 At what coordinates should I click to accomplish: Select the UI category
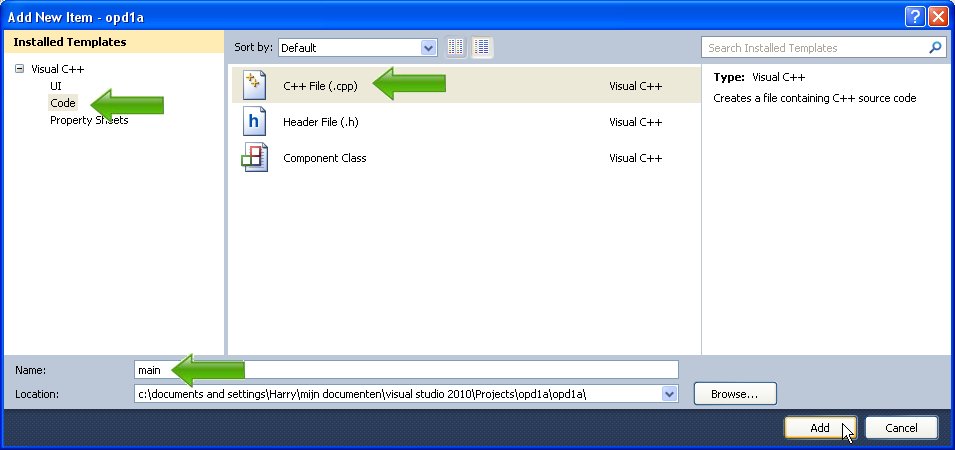tap(56, 86)
